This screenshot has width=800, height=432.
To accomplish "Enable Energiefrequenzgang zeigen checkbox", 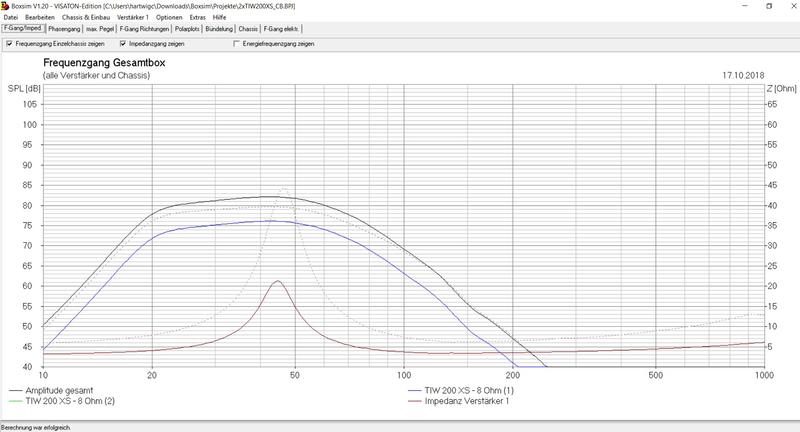I will pos(236,44).
